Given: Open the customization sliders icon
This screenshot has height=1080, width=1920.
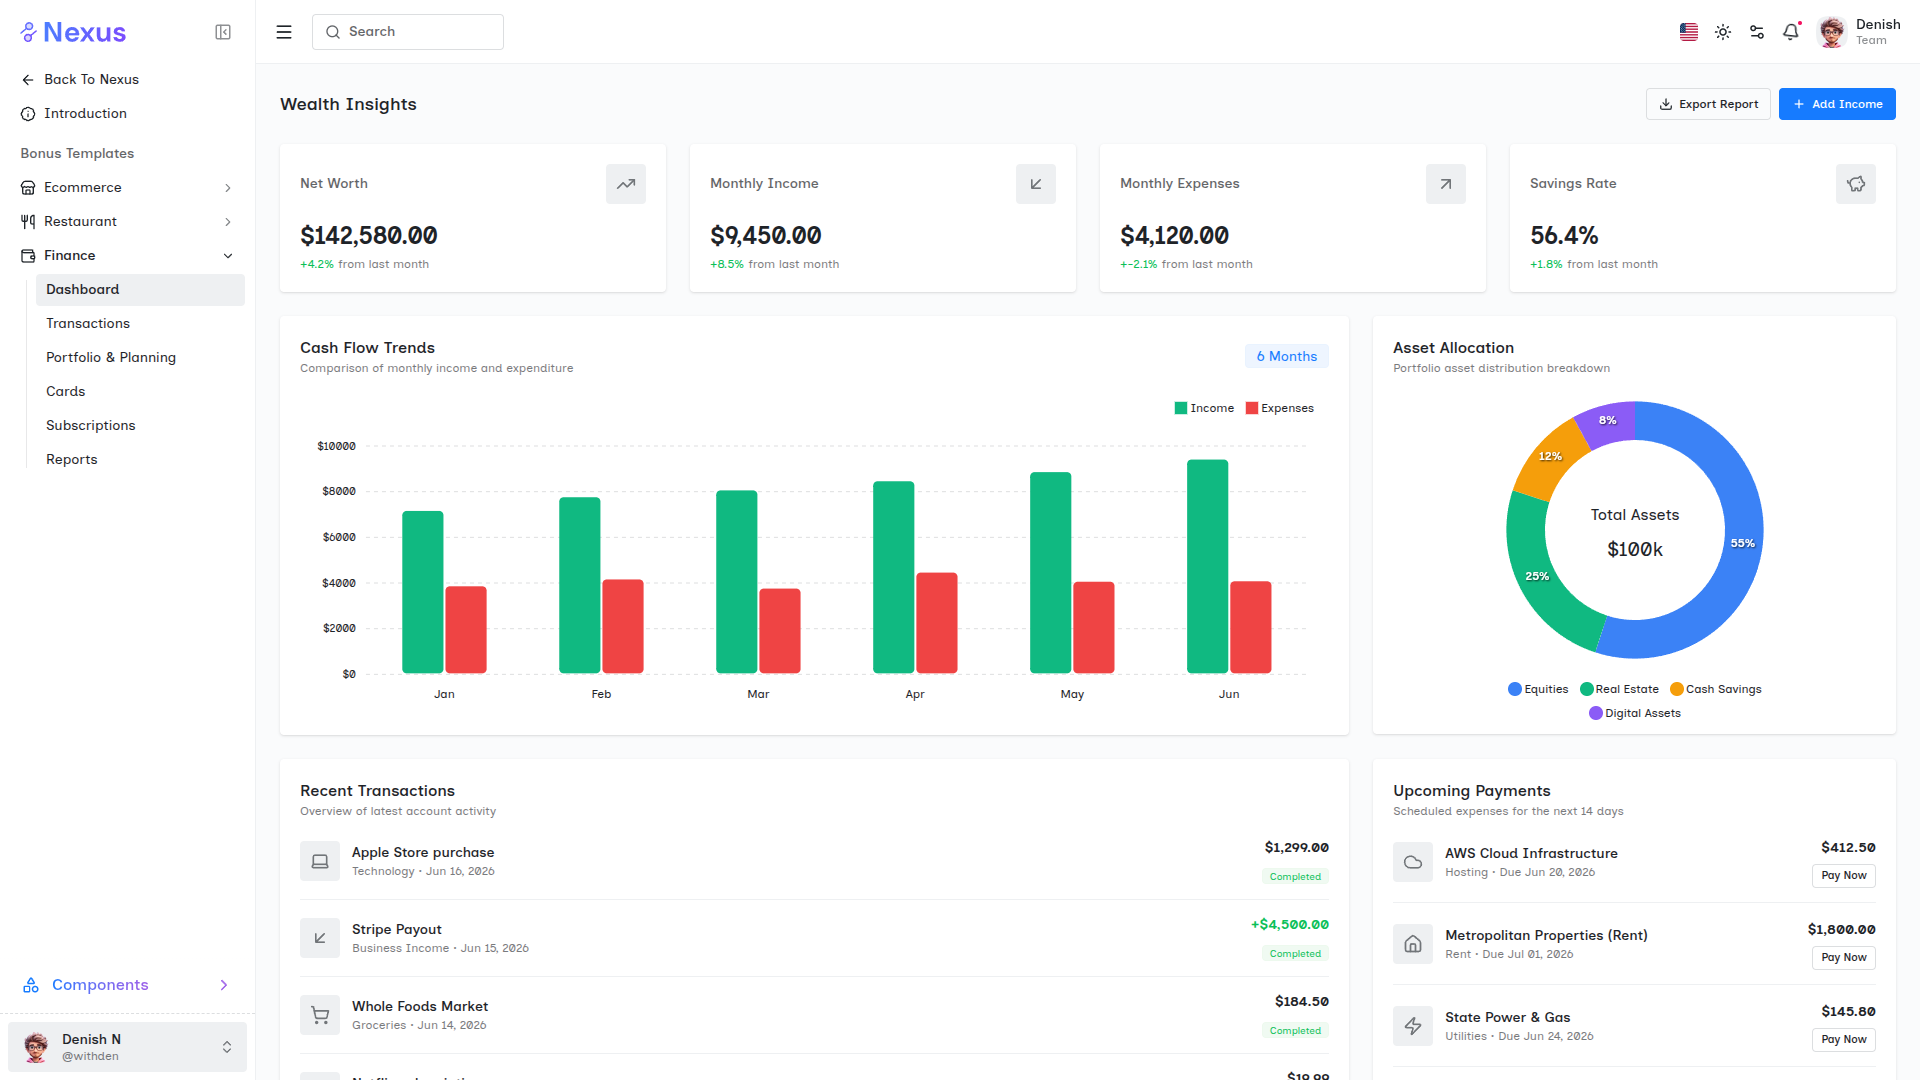Looking at the screenshot, I should coord(1757,32).
